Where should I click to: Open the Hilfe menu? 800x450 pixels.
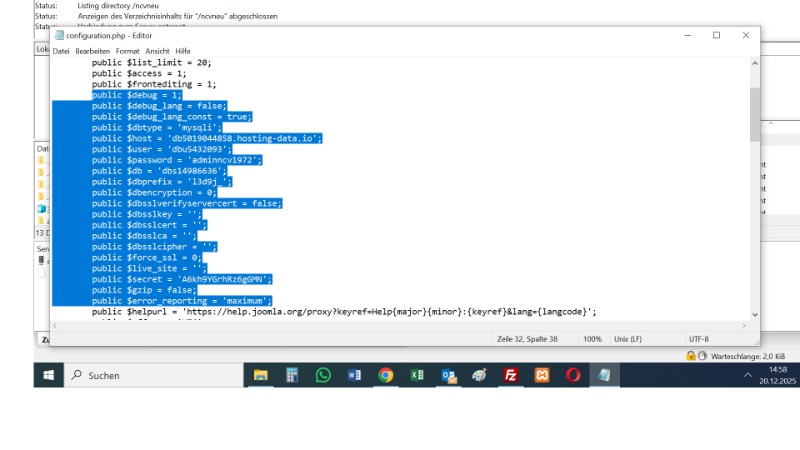(183, 51)
